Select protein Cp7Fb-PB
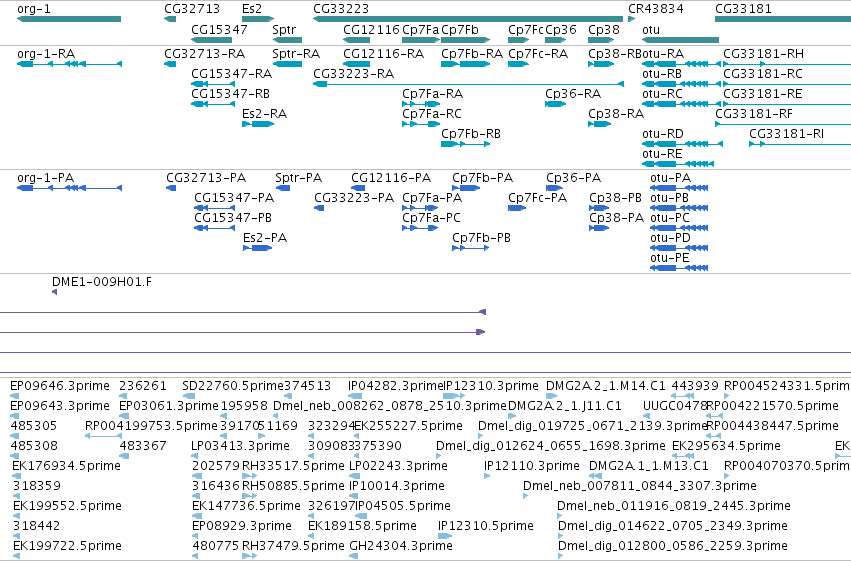 471,248
